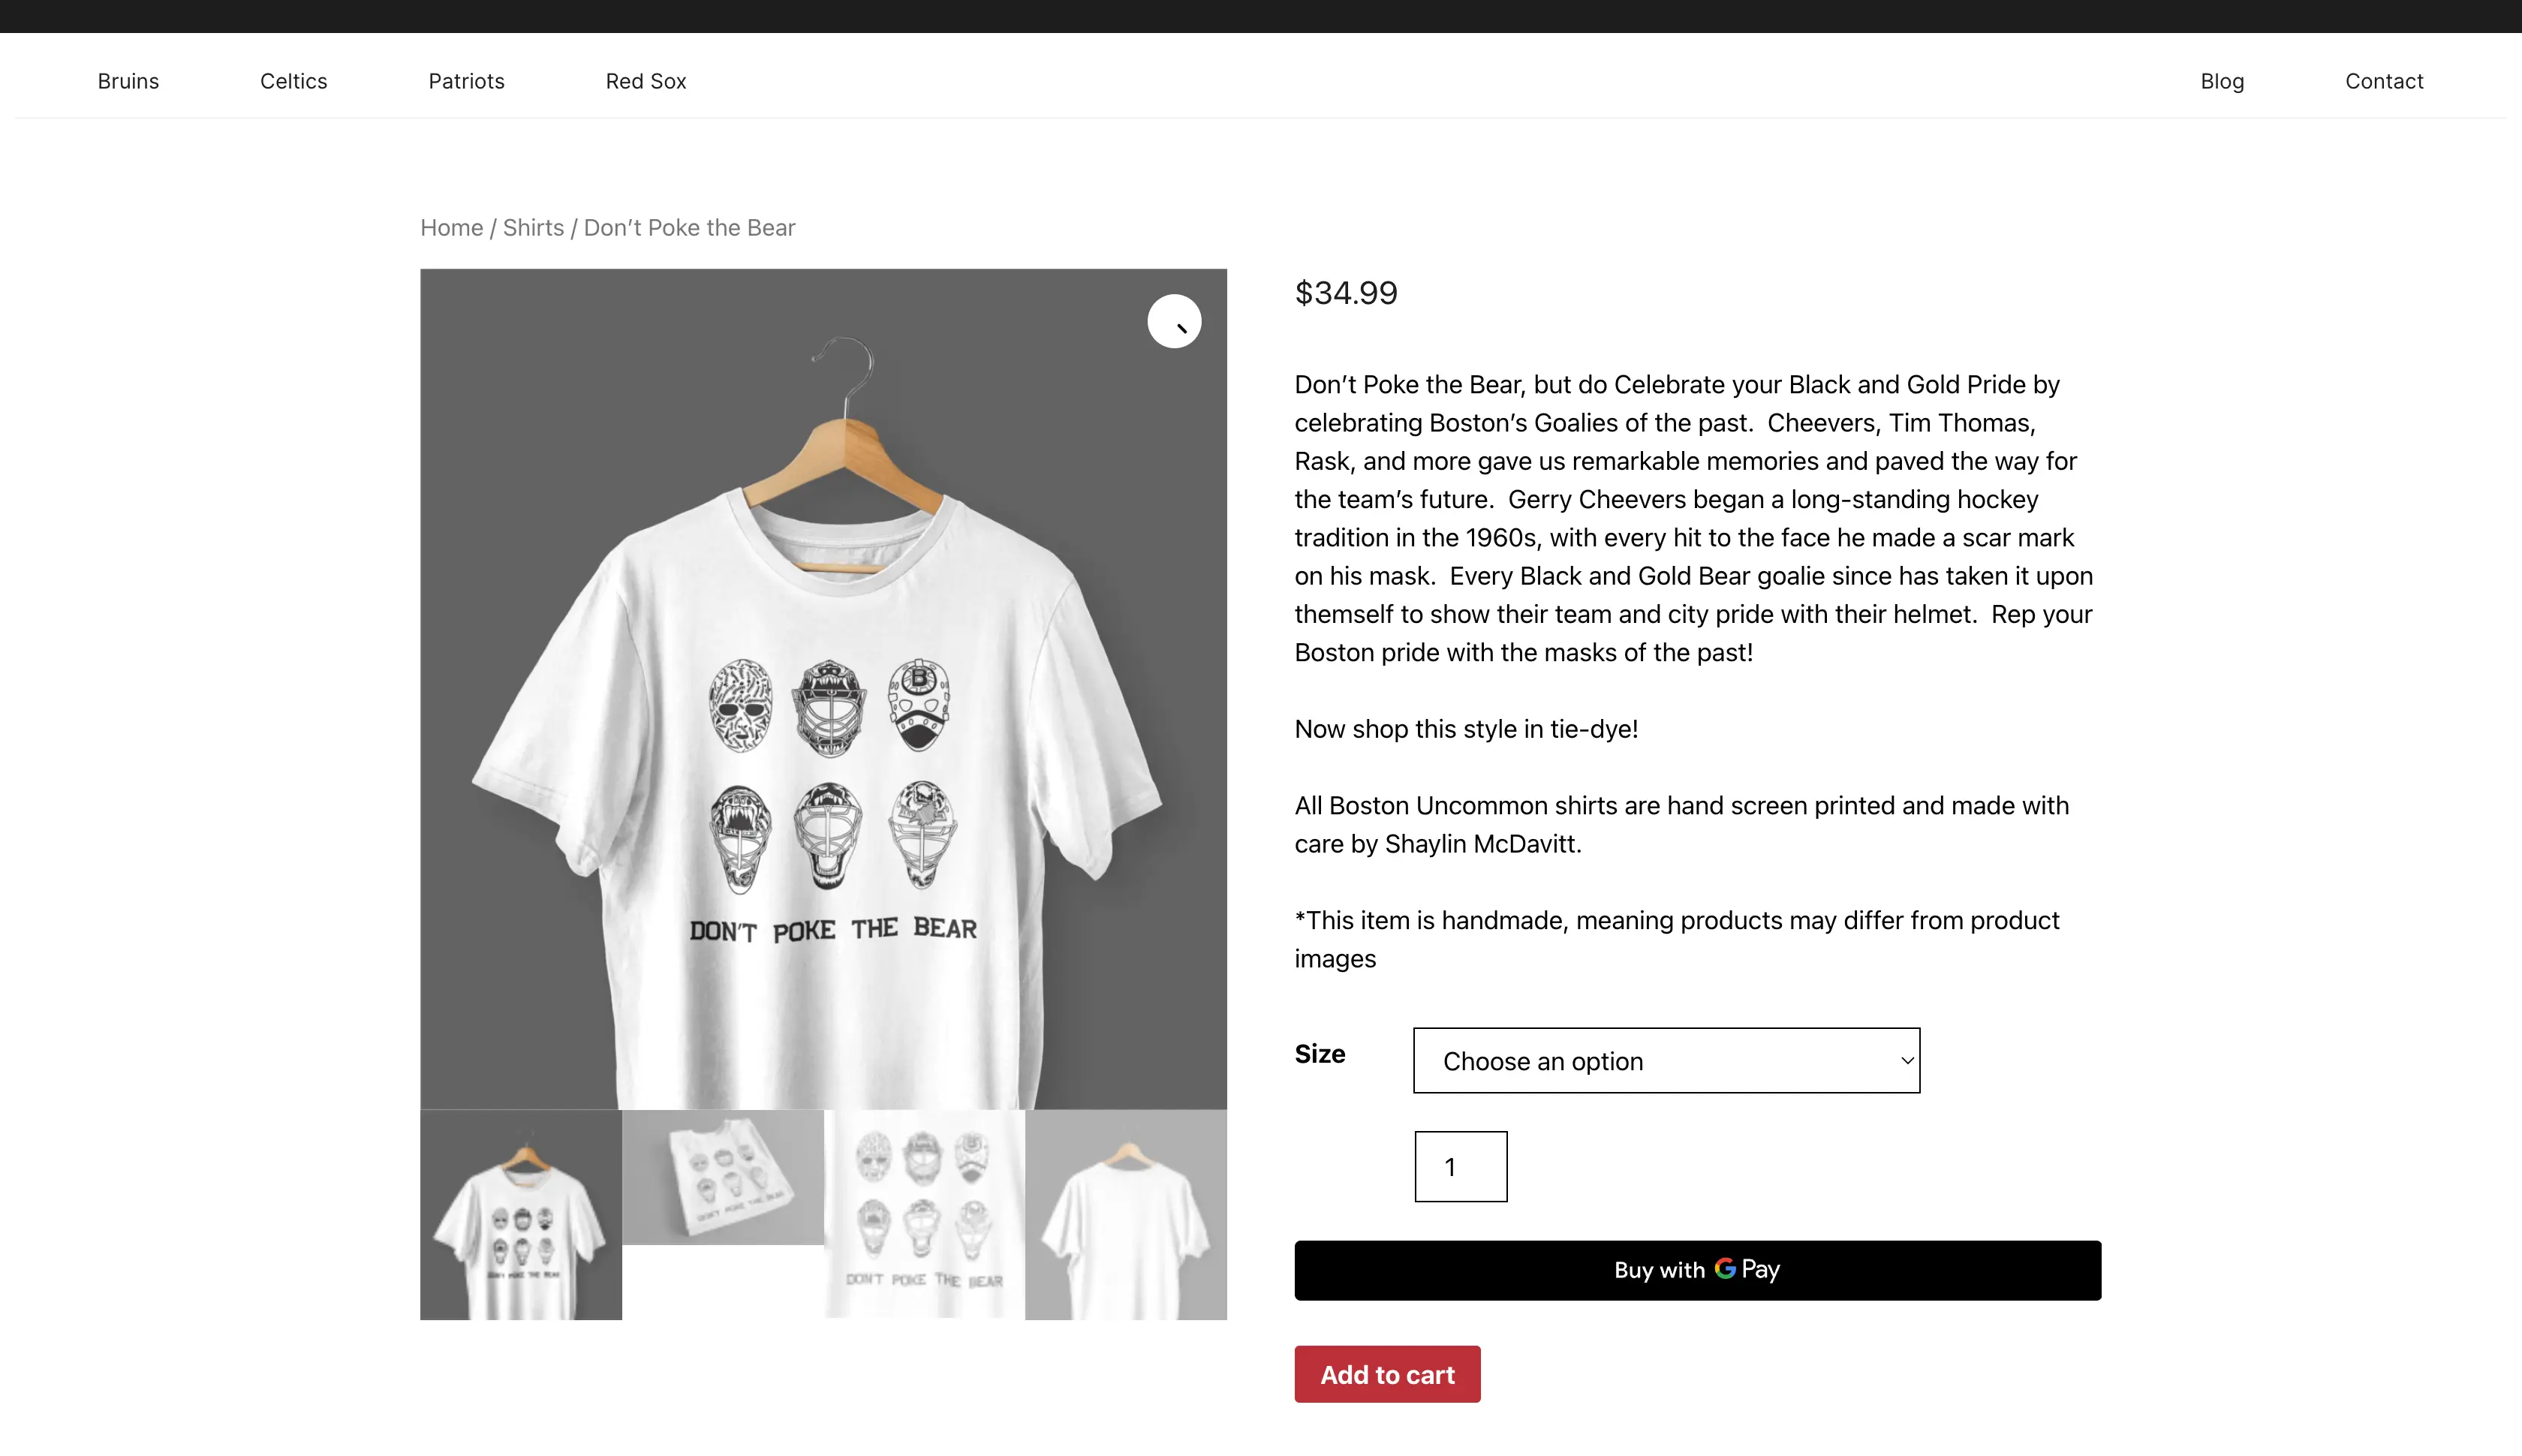
Task: Navigate to the Bruins menu item
Action: click(x=128, y=81)
